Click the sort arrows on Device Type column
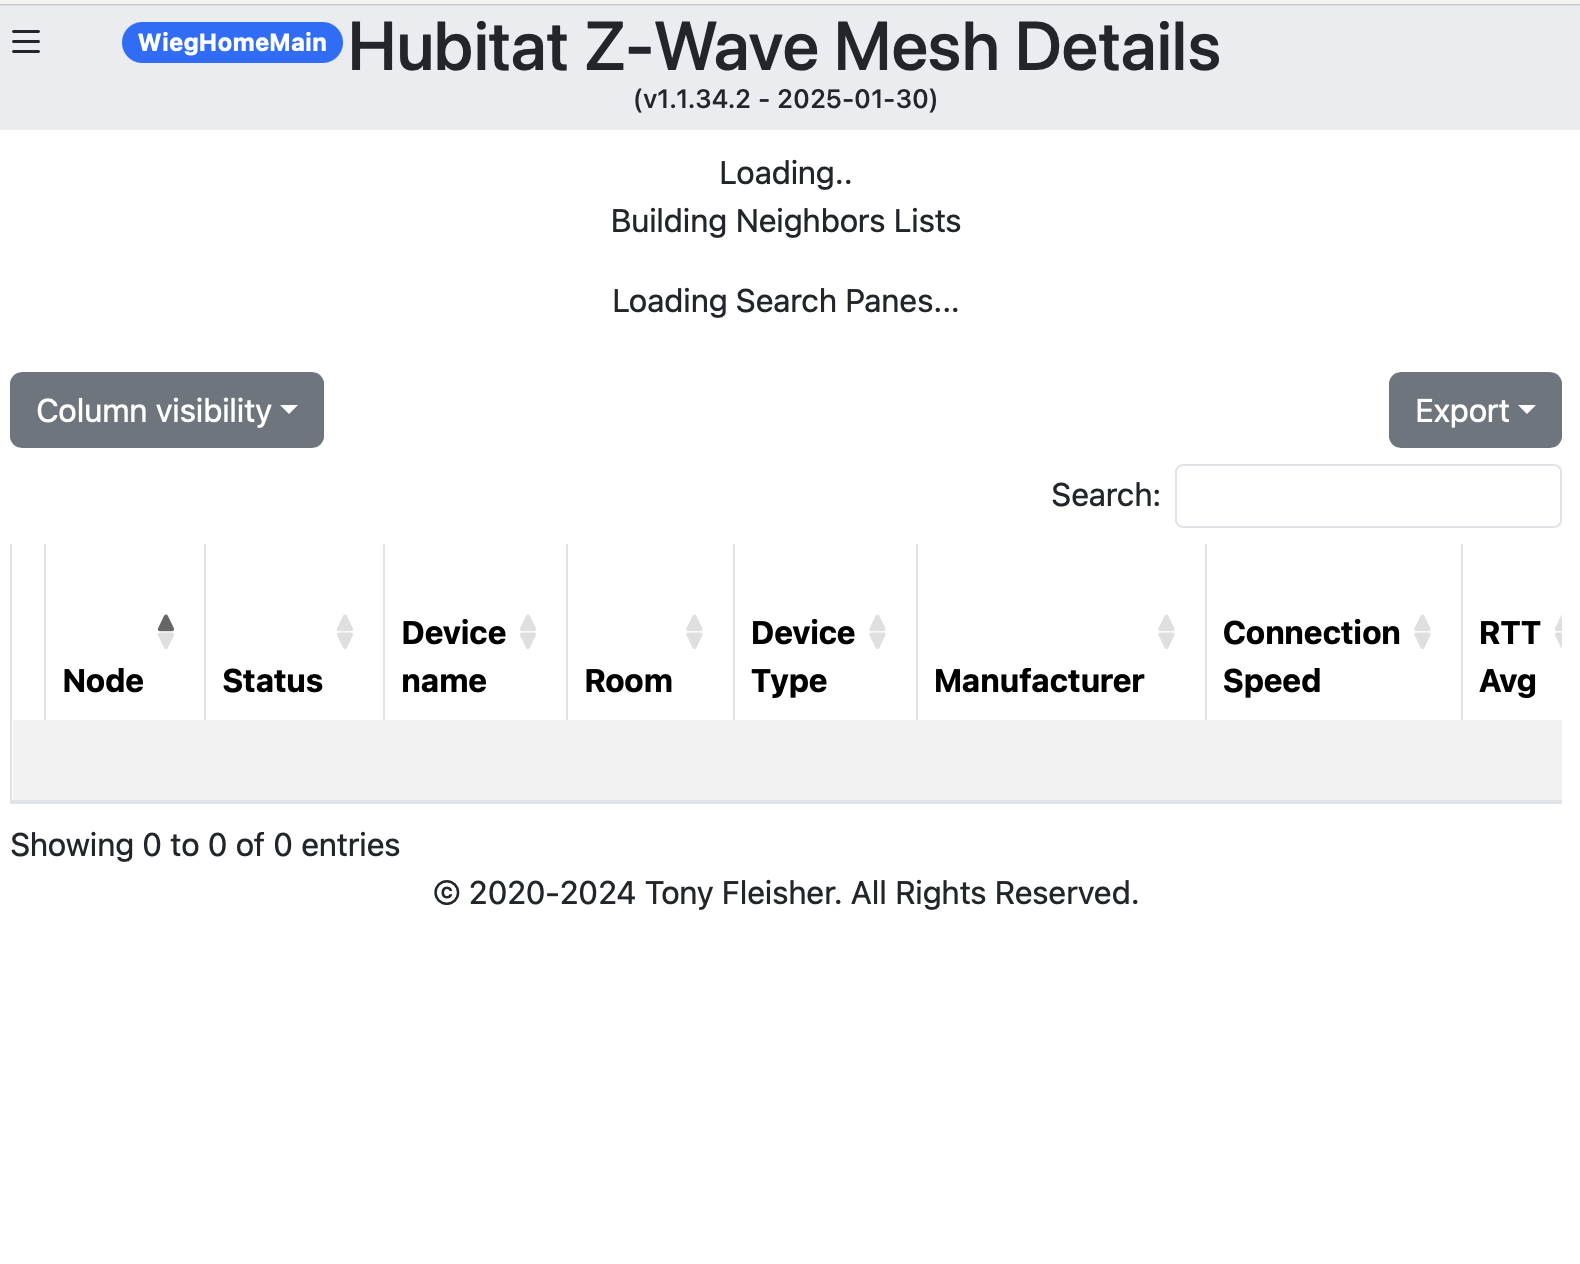The height and width of the screenshot is (1264, 1580). 877,632
